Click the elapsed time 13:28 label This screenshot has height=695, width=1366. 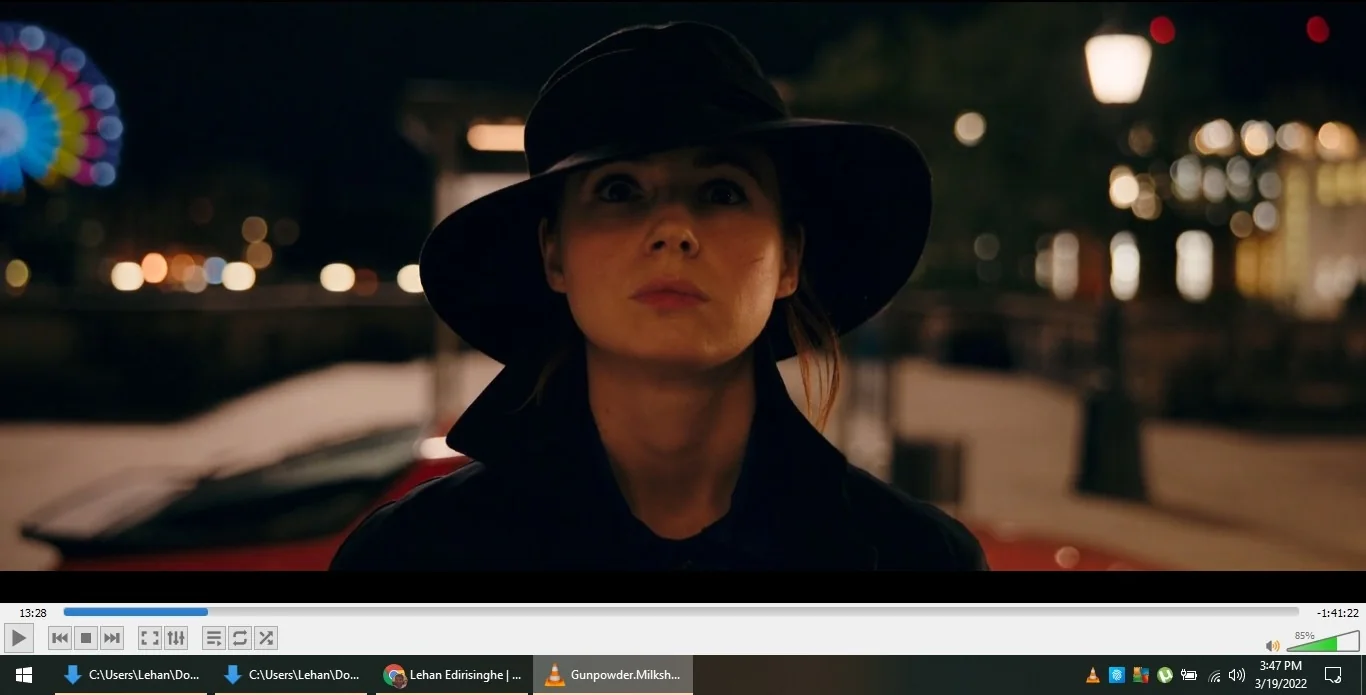tap(33, 613)
